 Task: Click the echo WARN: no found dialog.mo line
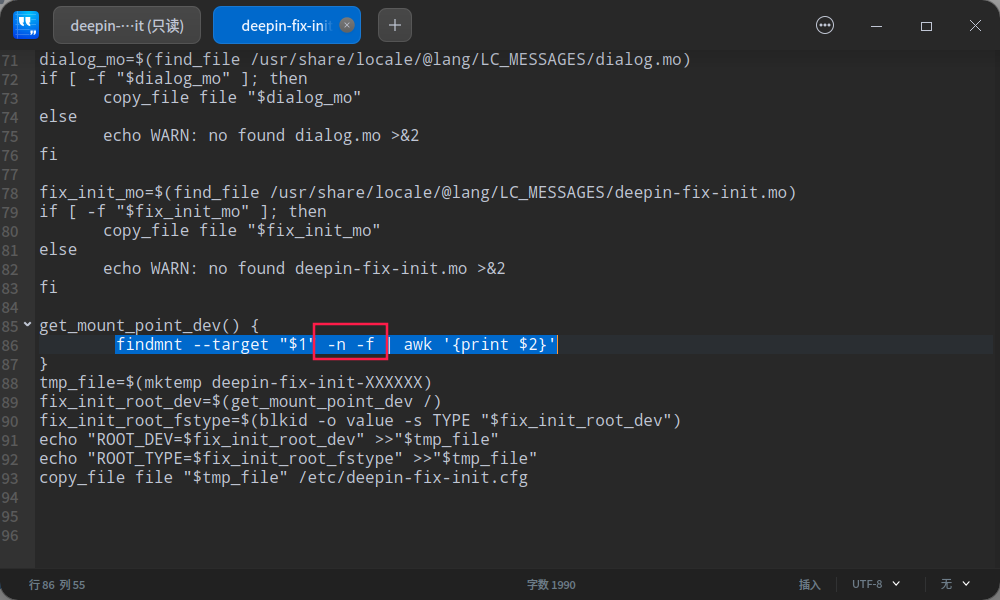[x=261, y=135]
